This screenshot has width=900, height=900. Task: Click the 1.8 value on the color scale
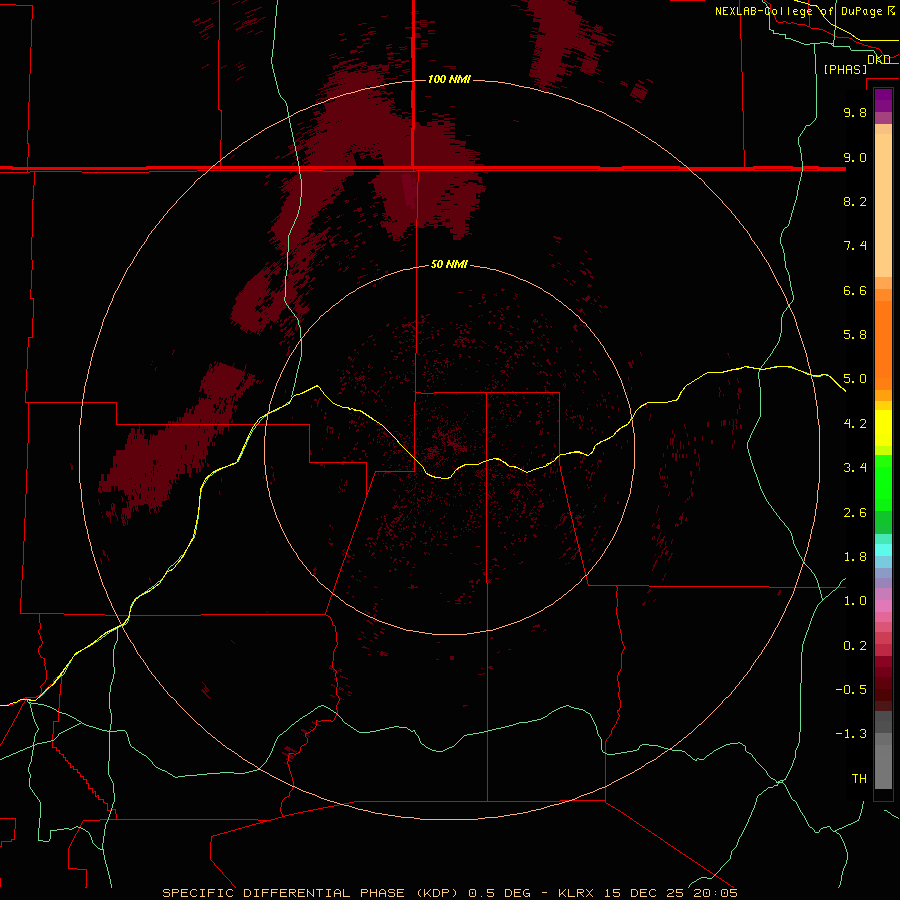coord(855,557)
